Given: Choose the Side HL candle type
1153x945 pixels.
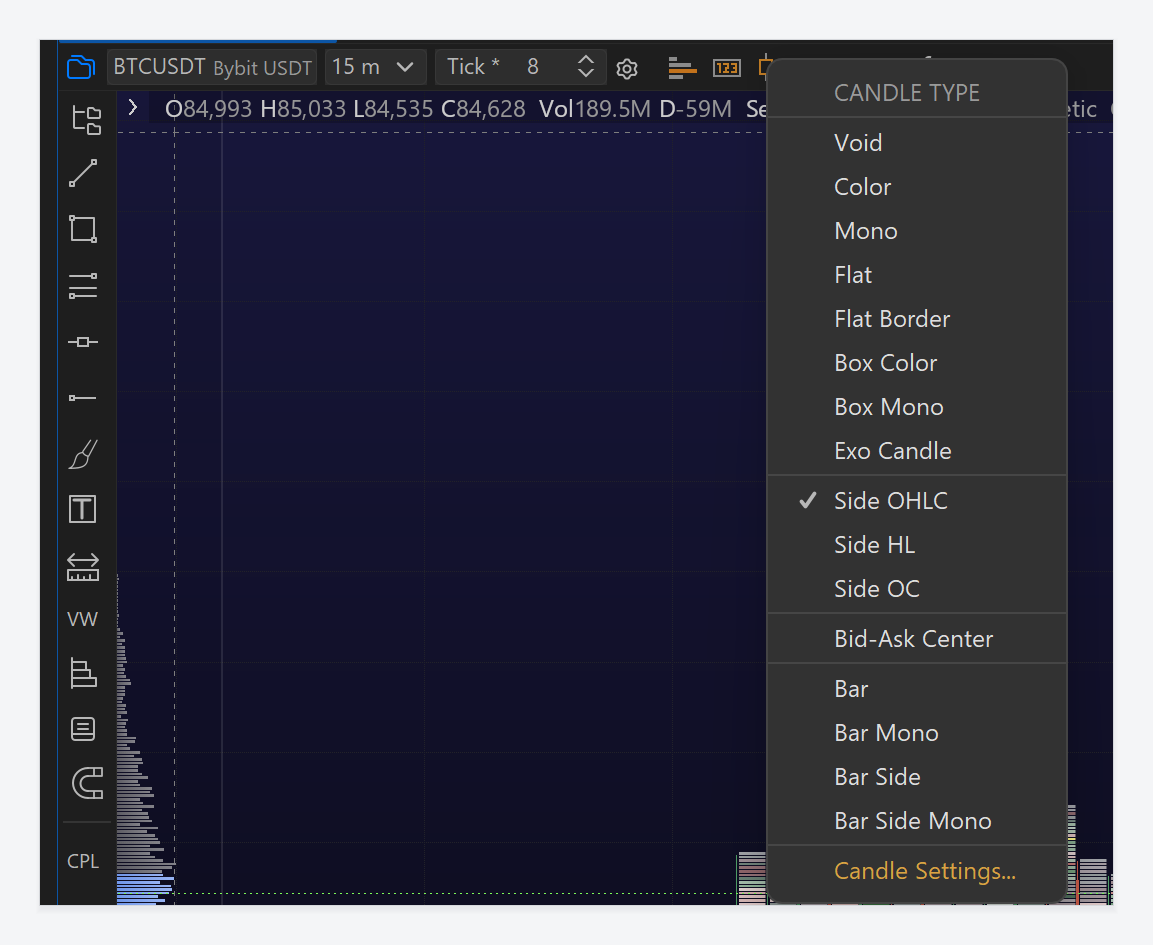Looking at the screenshot, I should coord(917,545).
